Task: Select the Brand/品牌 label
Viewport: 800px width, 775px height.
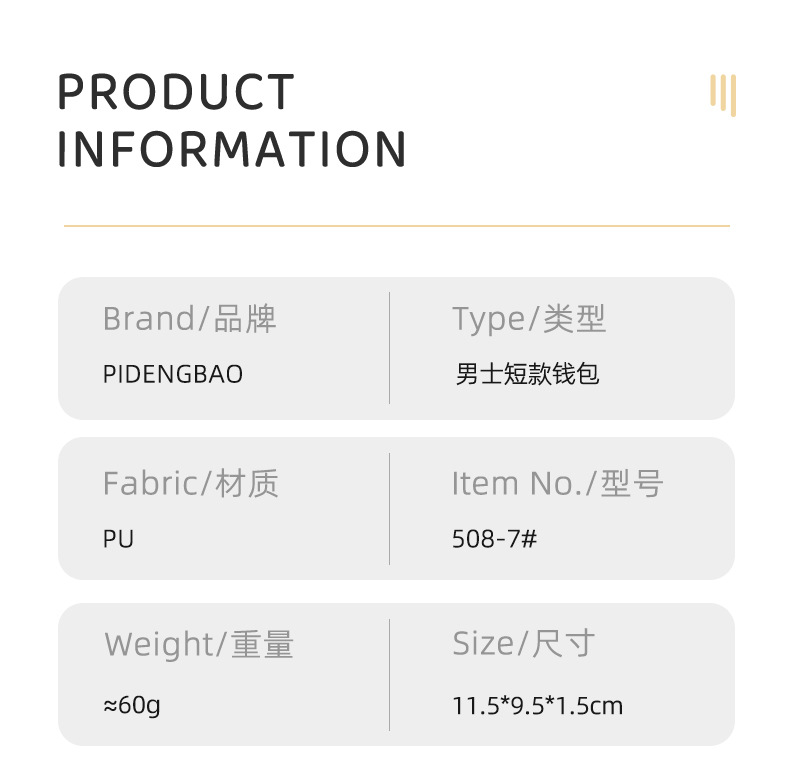Action: pyautogui.click(x=189, y=319)
